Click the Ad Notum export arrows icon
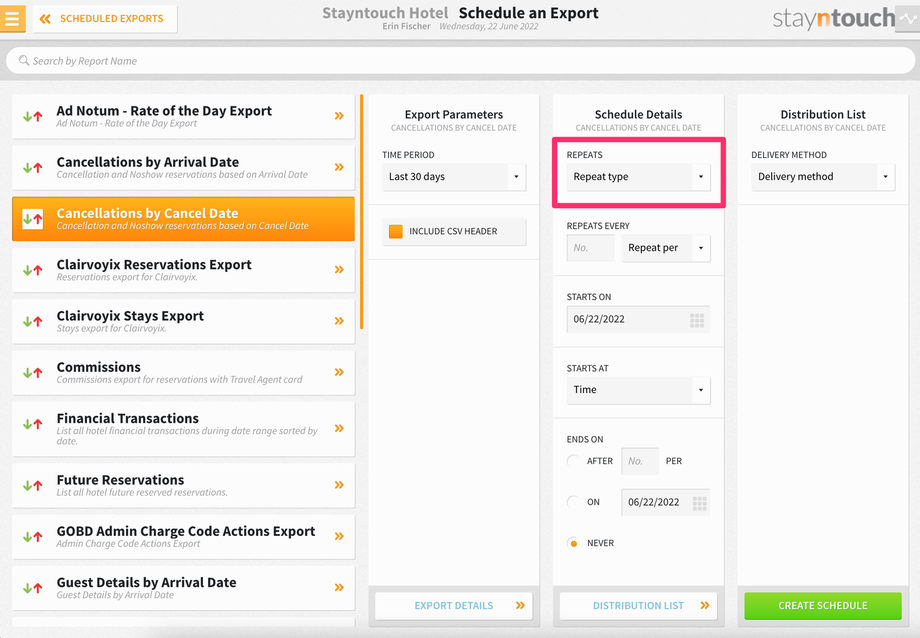 (33, 116)
